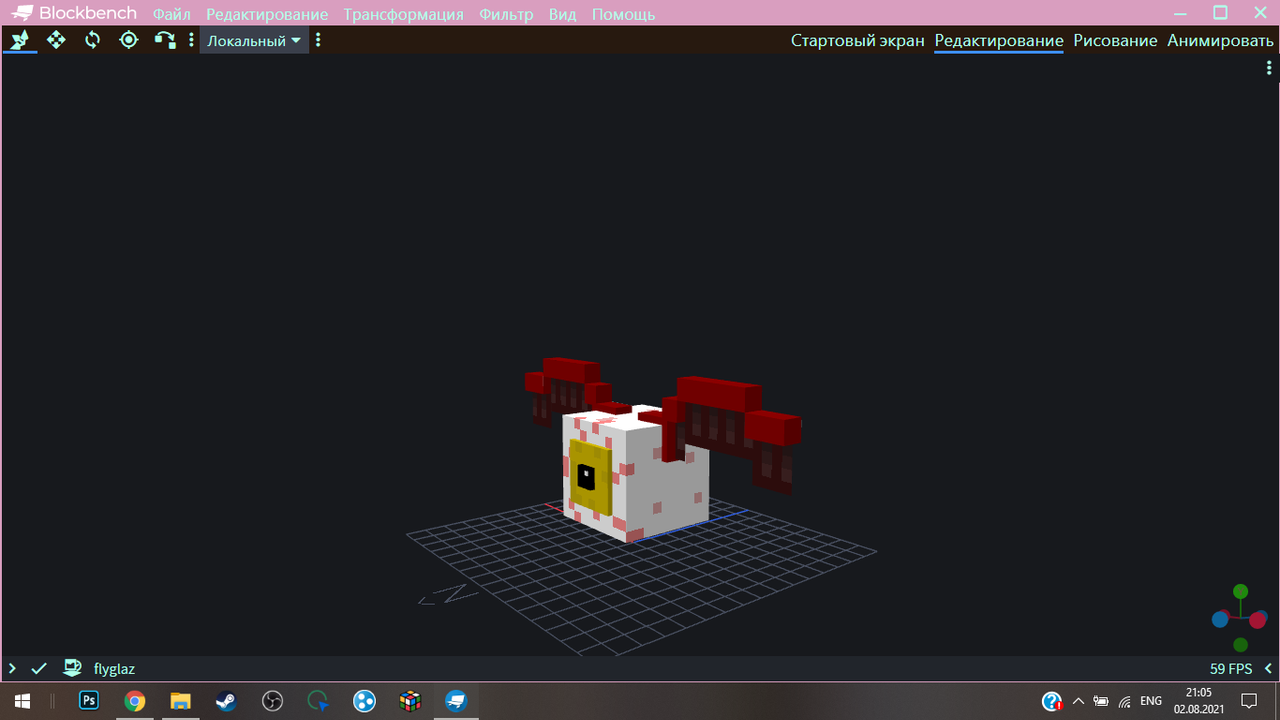Show hidden system tray icons

pos(1078,701)
